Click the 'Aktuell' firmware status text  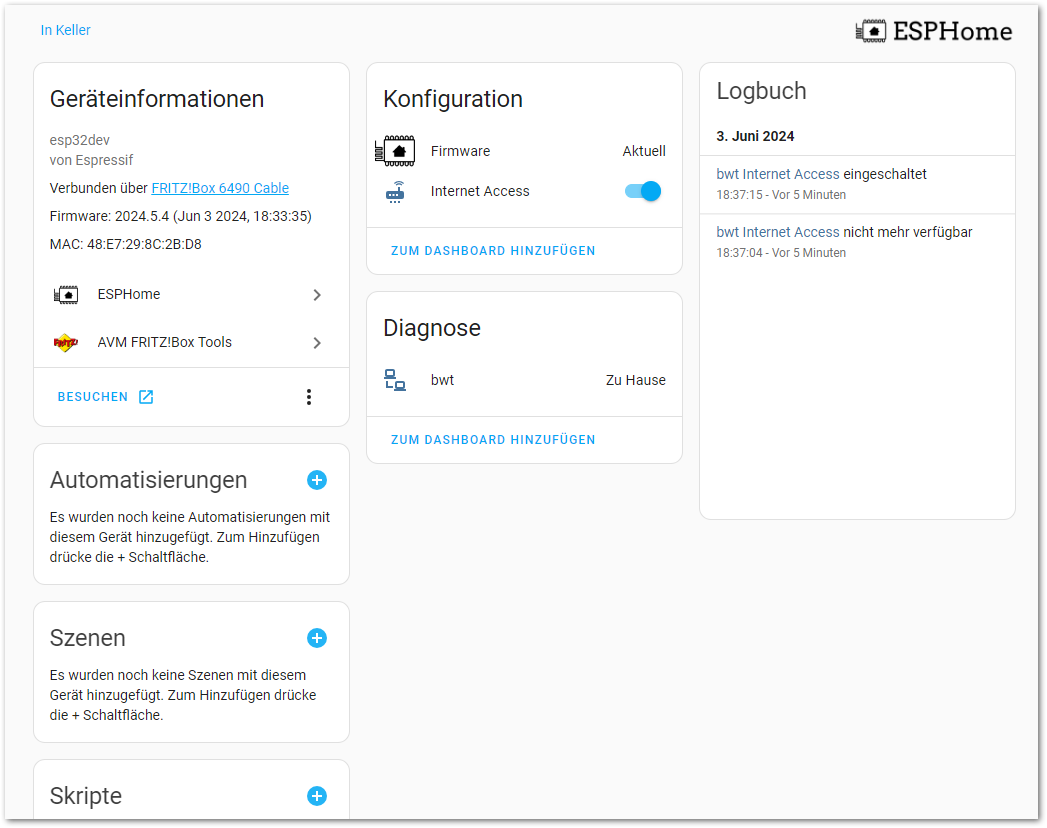click(x=644, y=152)
